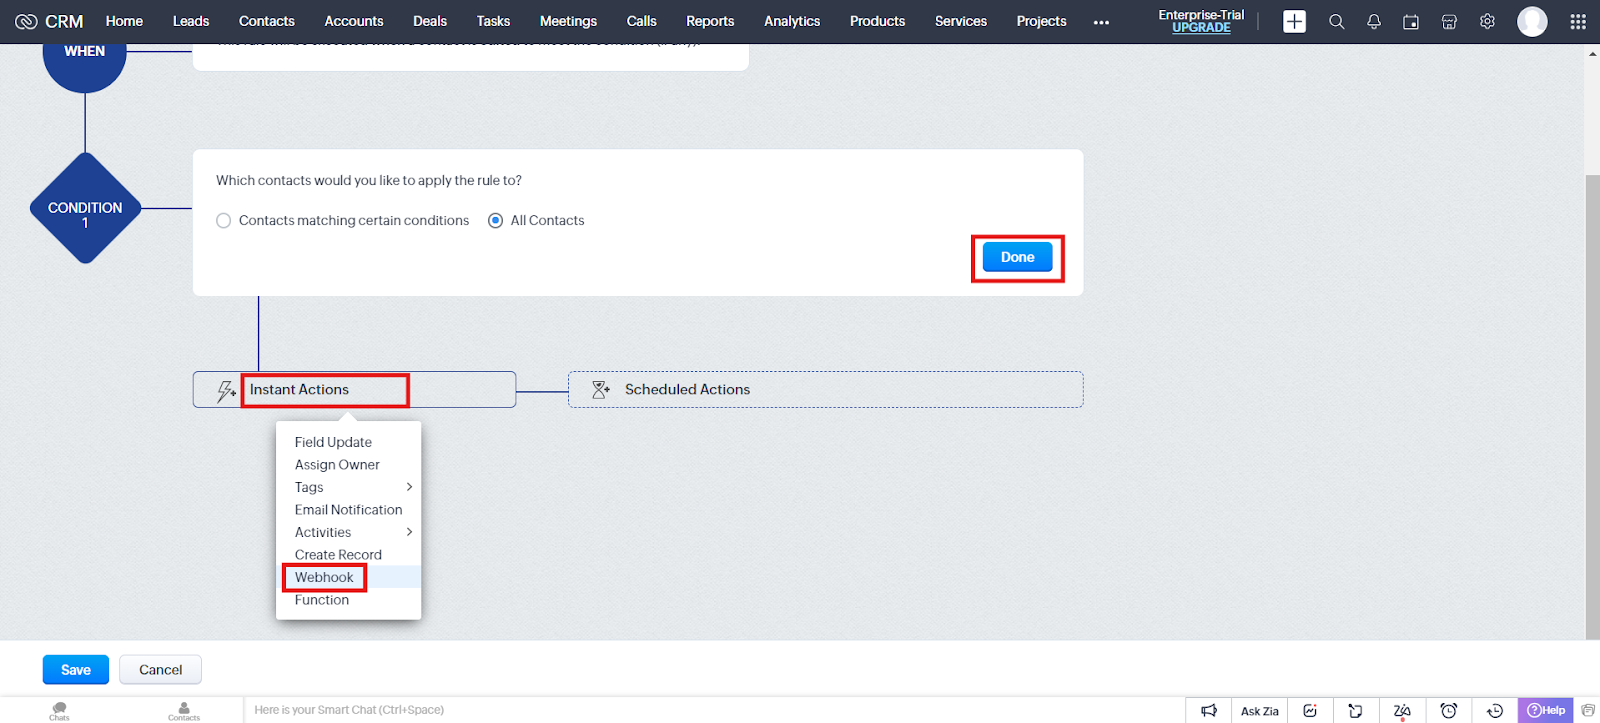1600x723 pixels.
Task: Open the Scheduled Actions box
Action: 825,390
